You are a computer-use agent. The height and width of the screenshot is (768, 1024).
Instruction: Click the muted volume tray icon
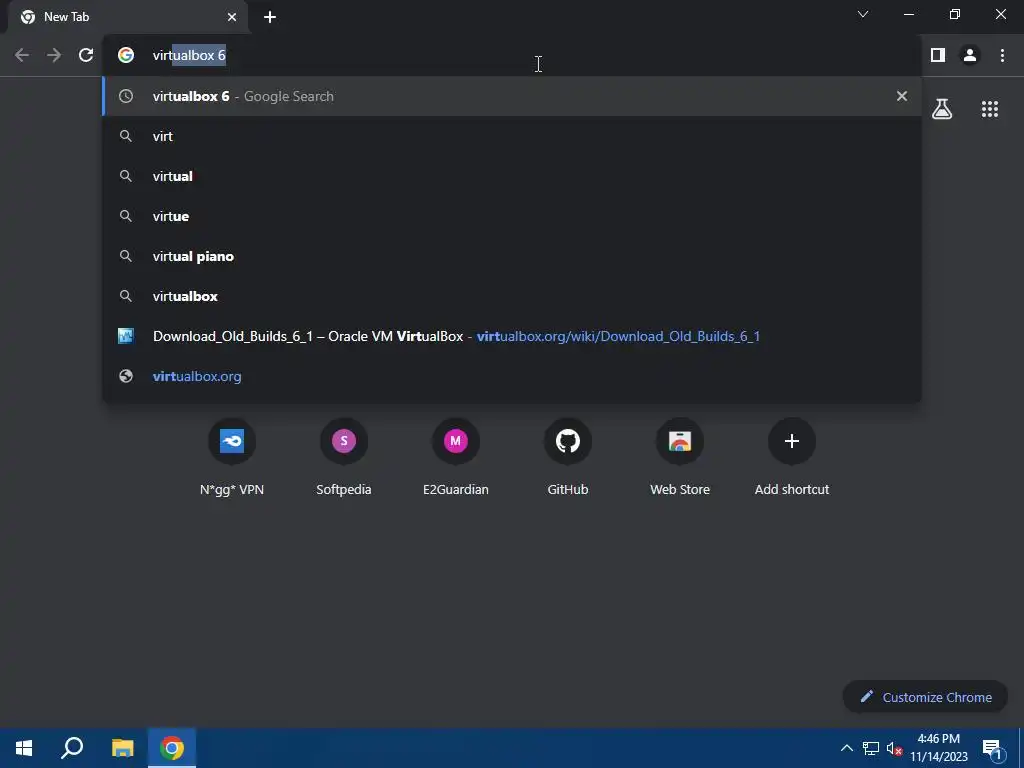(x=894, y=748)
